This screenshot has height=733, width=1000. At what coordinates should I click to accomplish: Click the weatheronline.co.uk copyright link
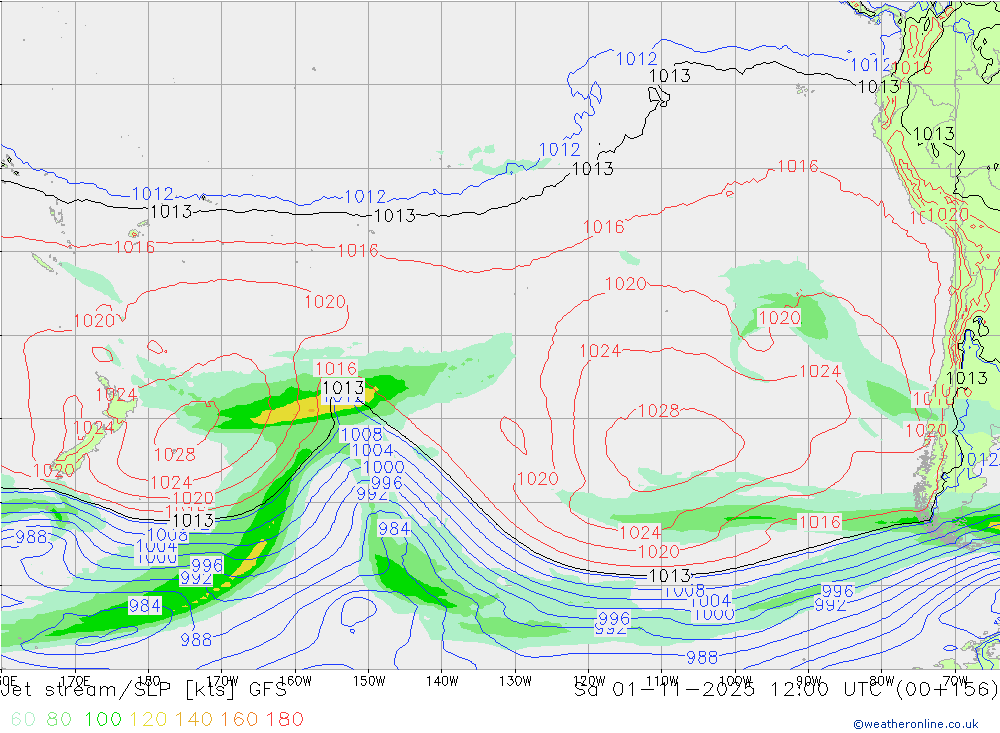pyautogui.click(x=915, y=724)
